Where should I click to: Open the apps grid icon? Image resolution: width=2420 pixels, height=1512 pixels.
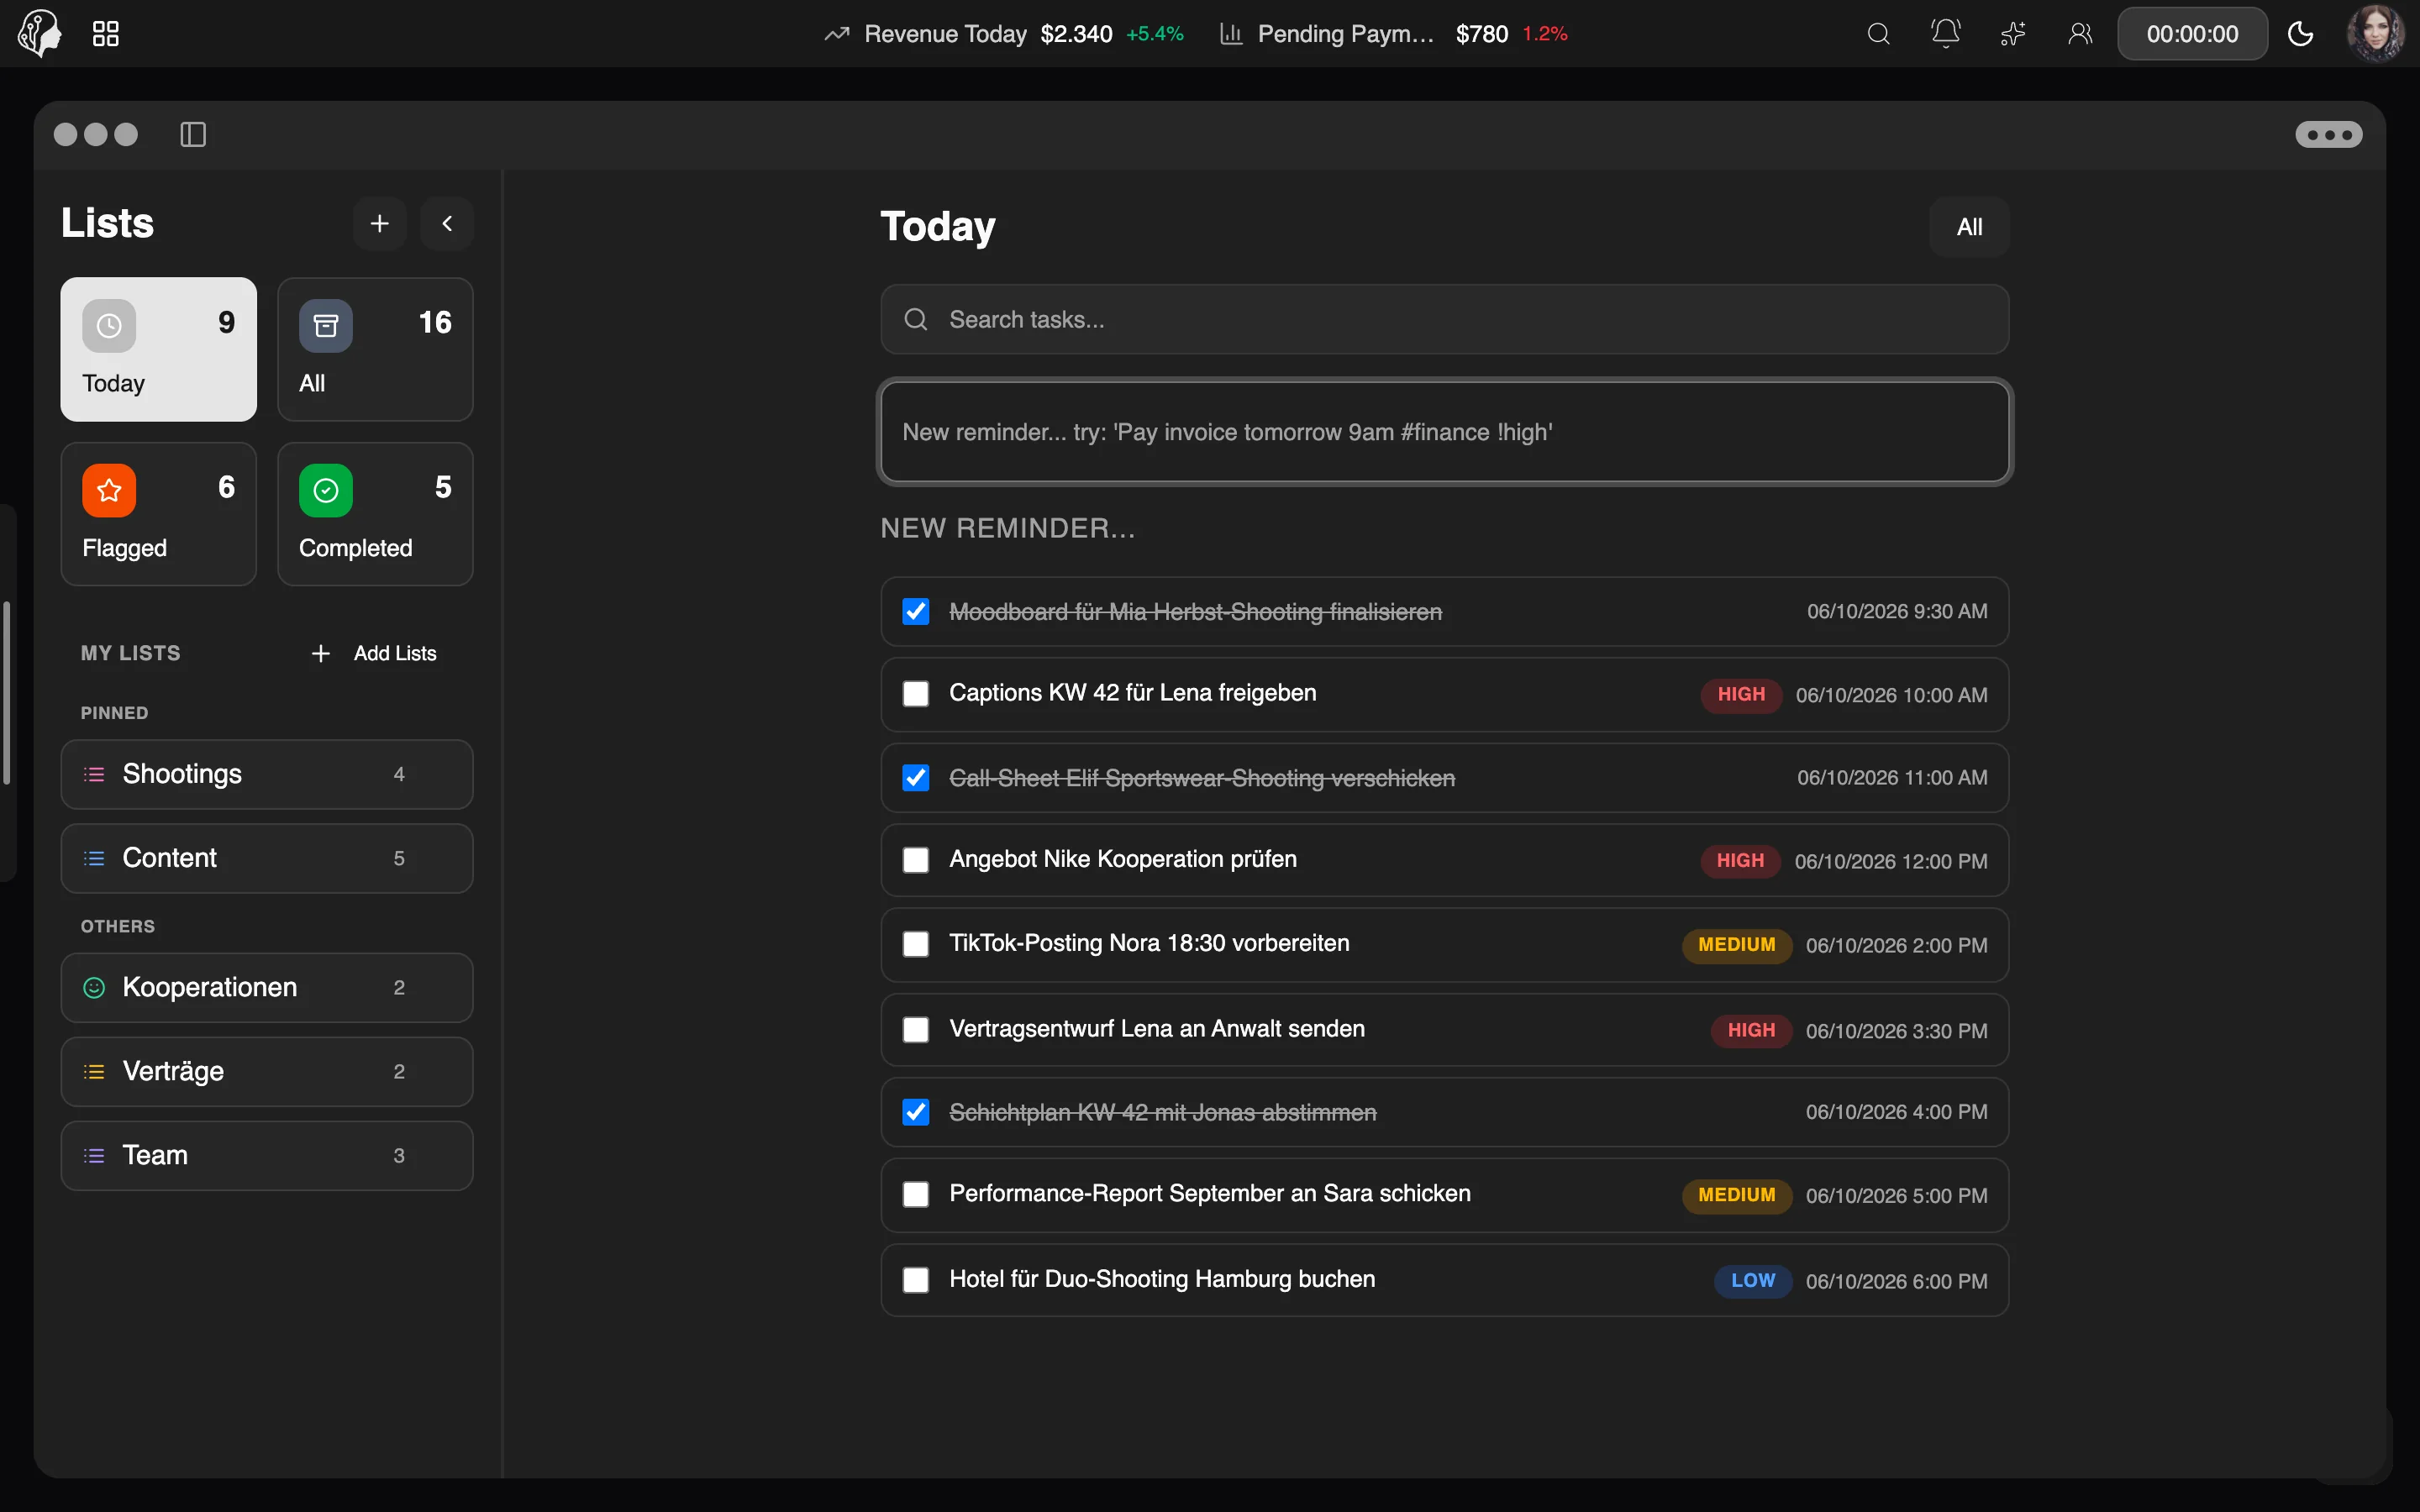(105, 34)
